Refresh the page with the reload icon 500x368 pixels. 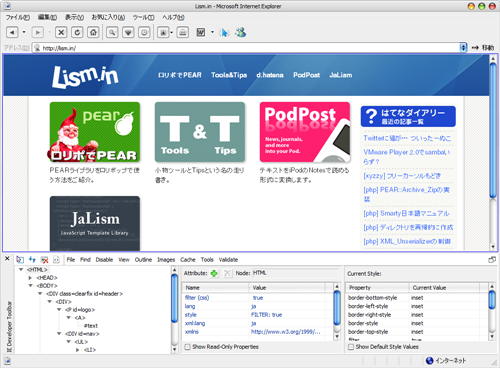(77, 32)
